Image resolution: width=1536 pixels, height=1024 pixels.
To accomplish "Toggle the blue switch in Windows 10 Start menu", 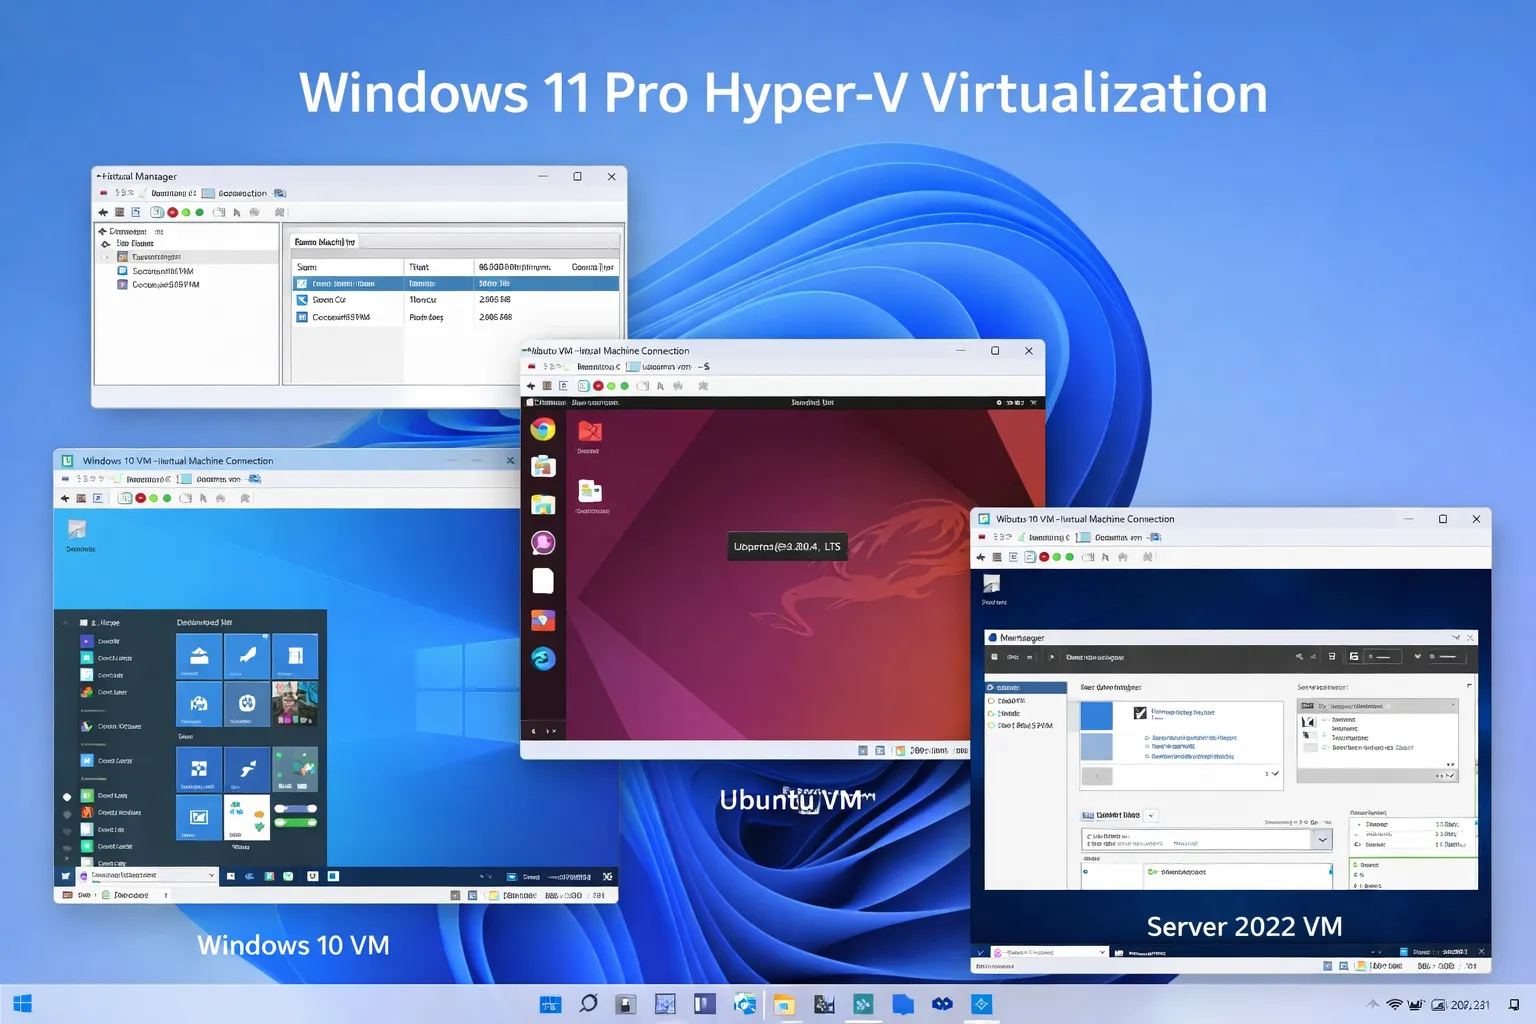I will click(x=295, y=808).
